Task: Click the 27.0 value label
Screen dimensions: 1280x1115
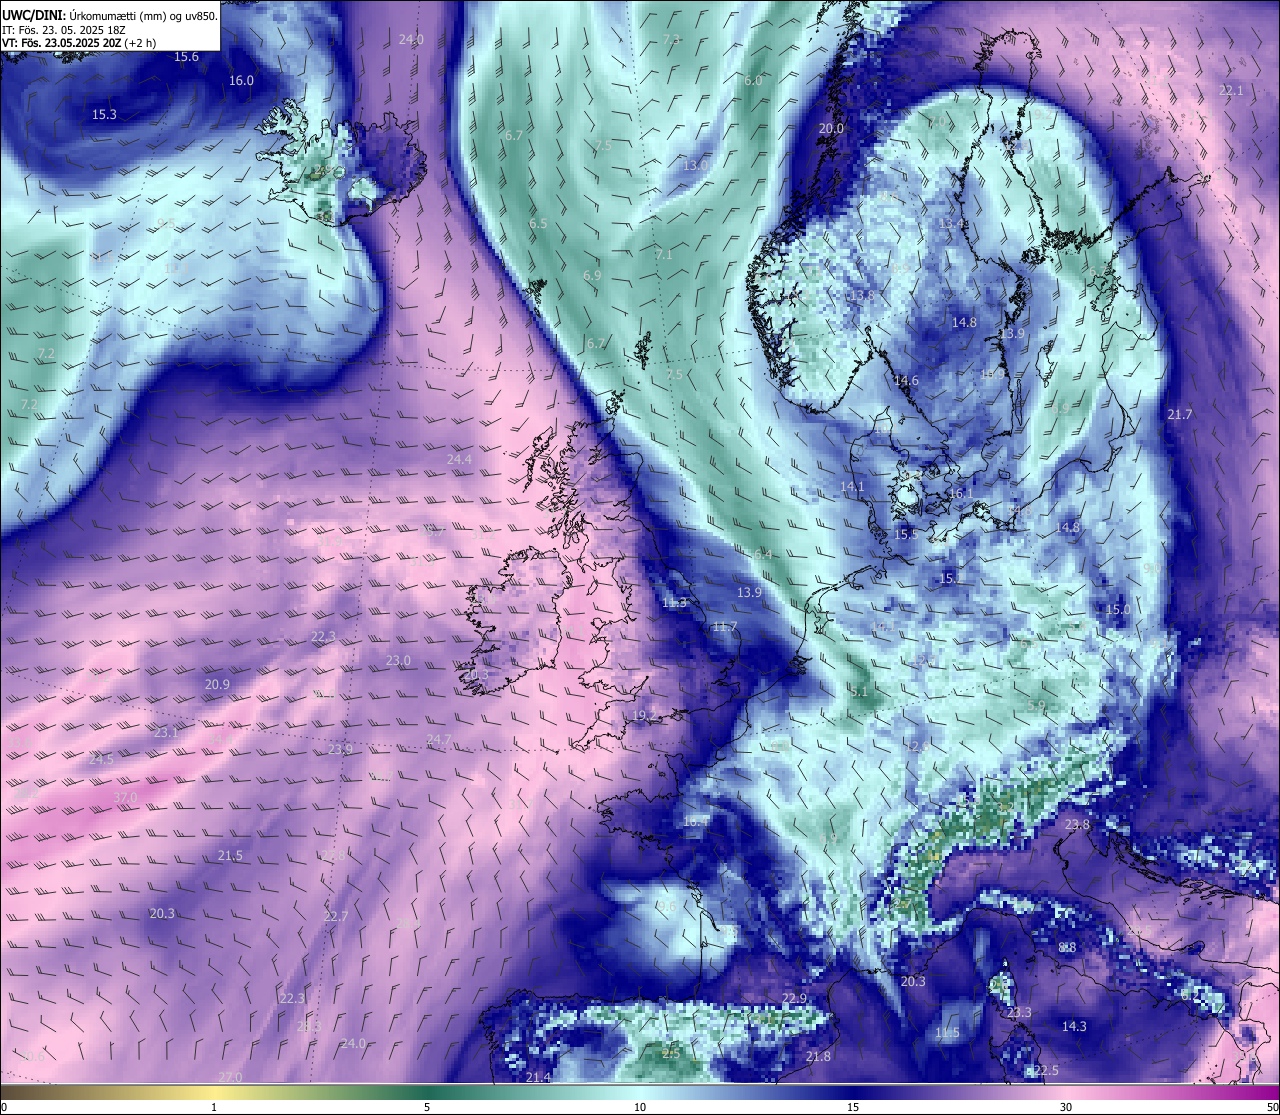Action: [230, 1077]
